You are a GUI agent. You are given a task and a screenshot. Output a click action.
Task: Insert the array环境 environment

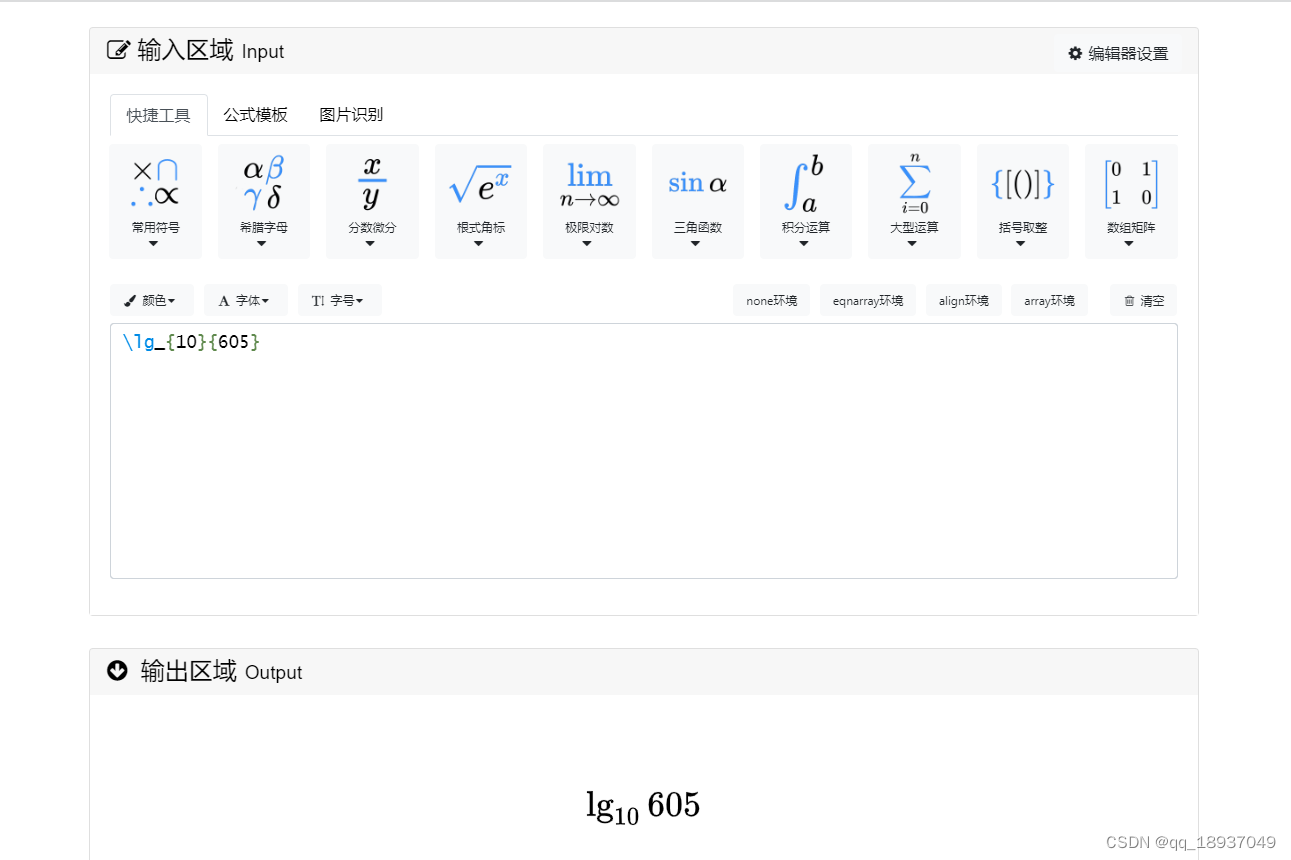(1049, 300)
